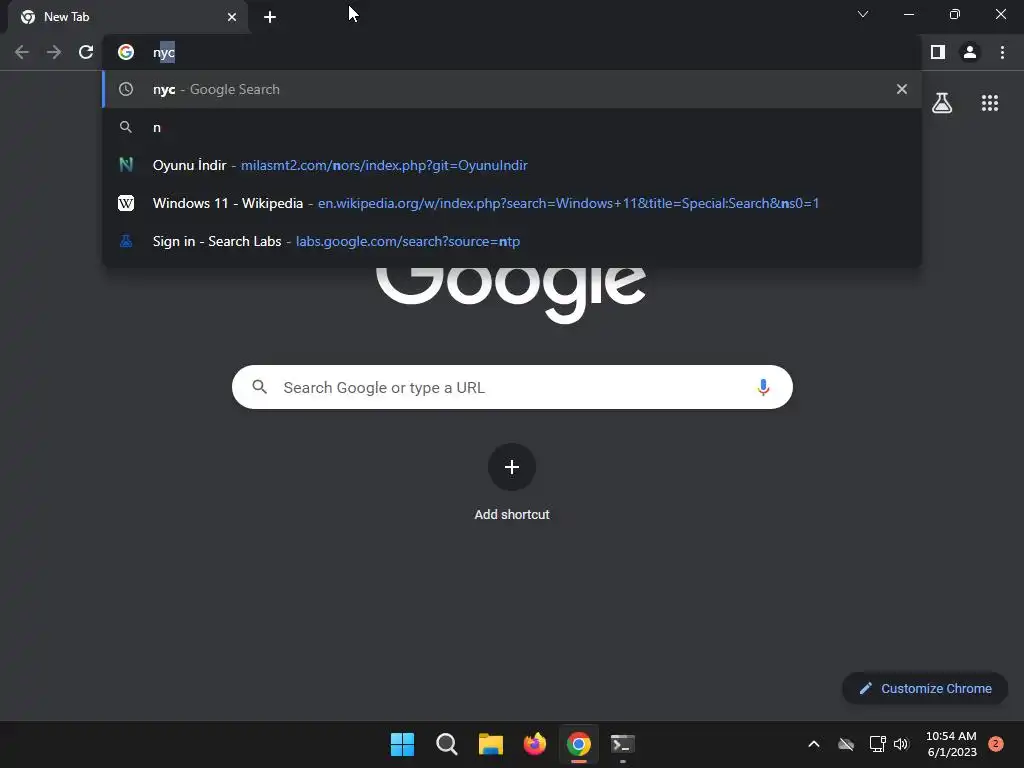Click the Search Google or type a URL box
This screenshot has height=768, width=1024.
(512, 387)
